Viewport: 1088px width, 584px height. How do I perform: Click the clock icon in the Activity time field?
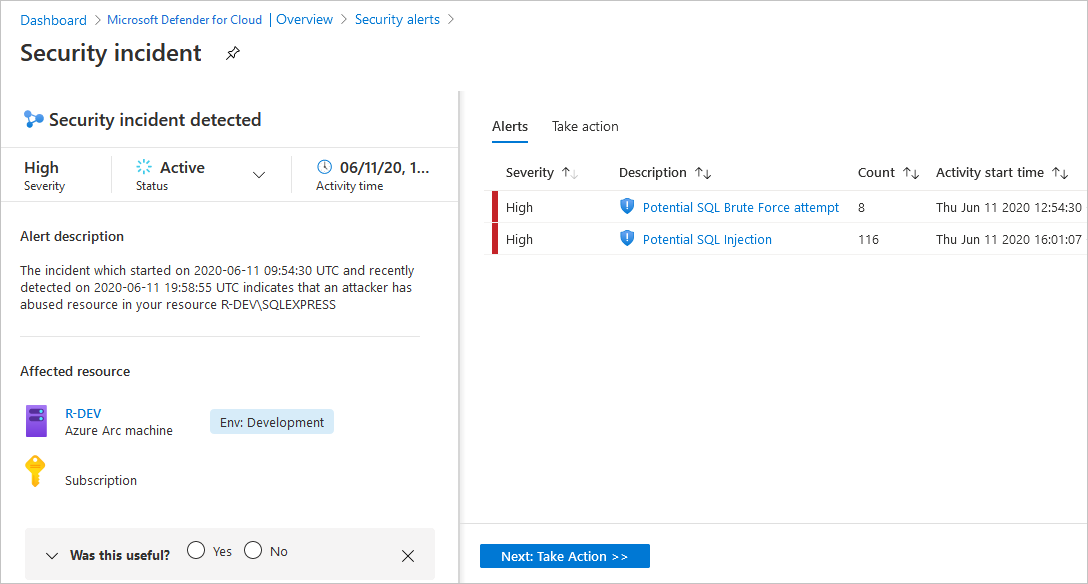[323, 166]
